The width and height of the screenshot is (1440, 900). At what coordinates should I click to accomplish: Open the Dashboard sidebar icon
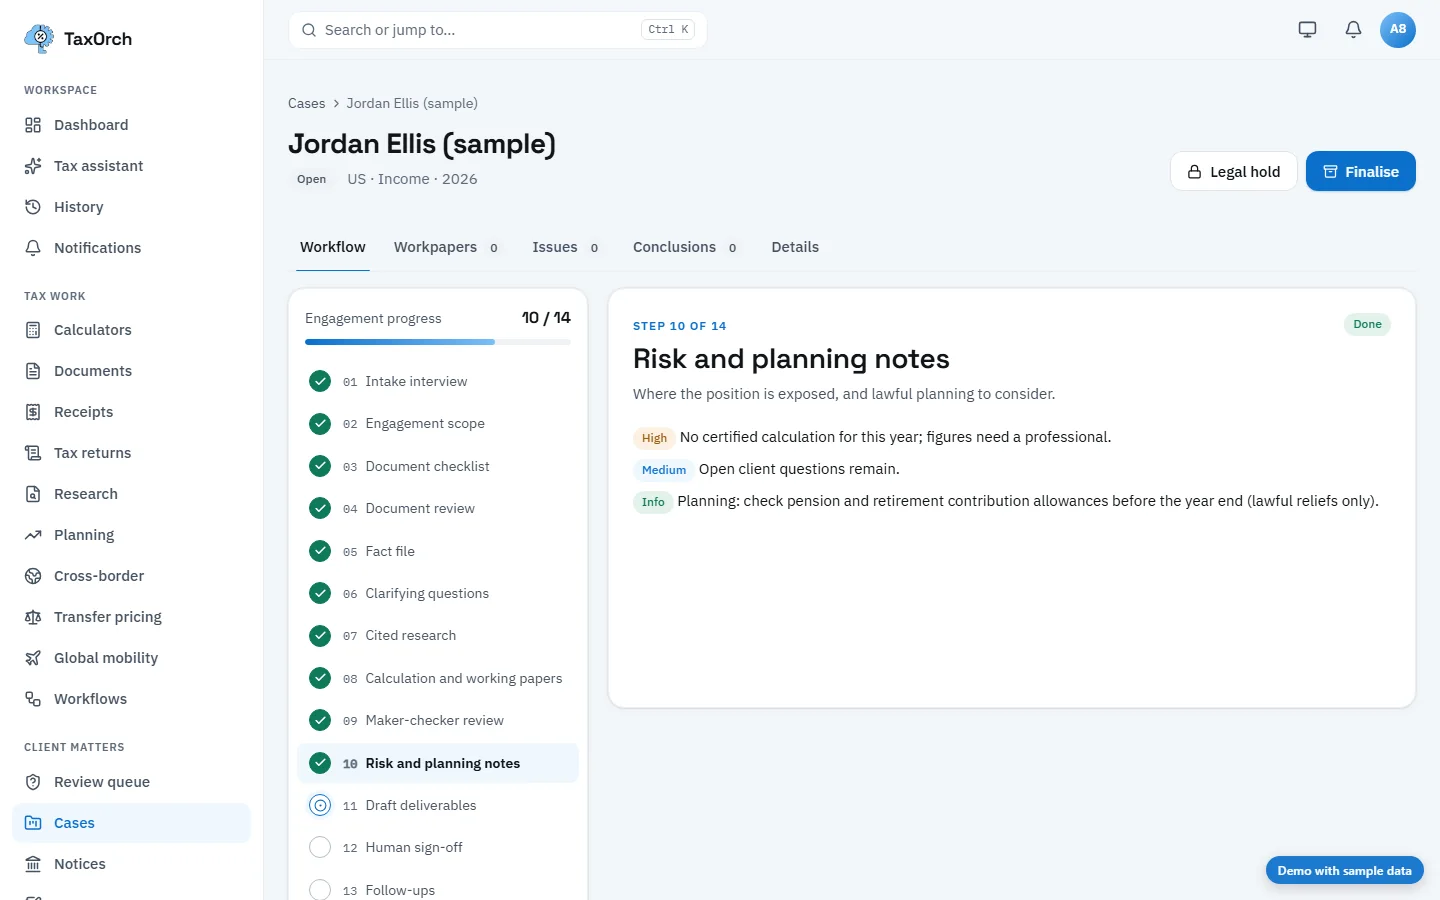(33, 125)
